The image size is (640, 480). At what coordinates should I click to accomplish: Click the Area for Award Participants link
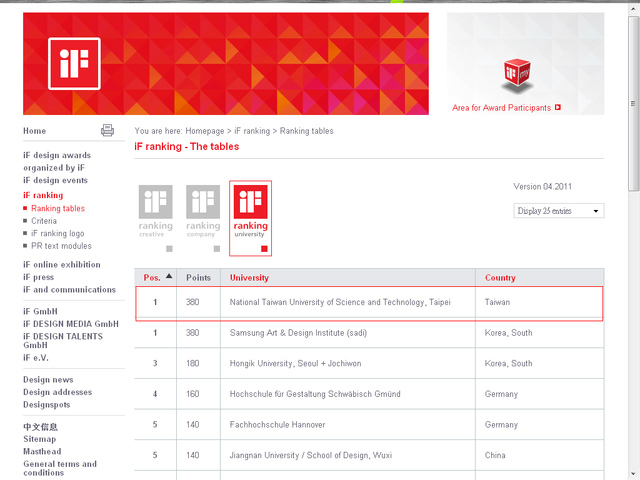(x=501, y=108)
